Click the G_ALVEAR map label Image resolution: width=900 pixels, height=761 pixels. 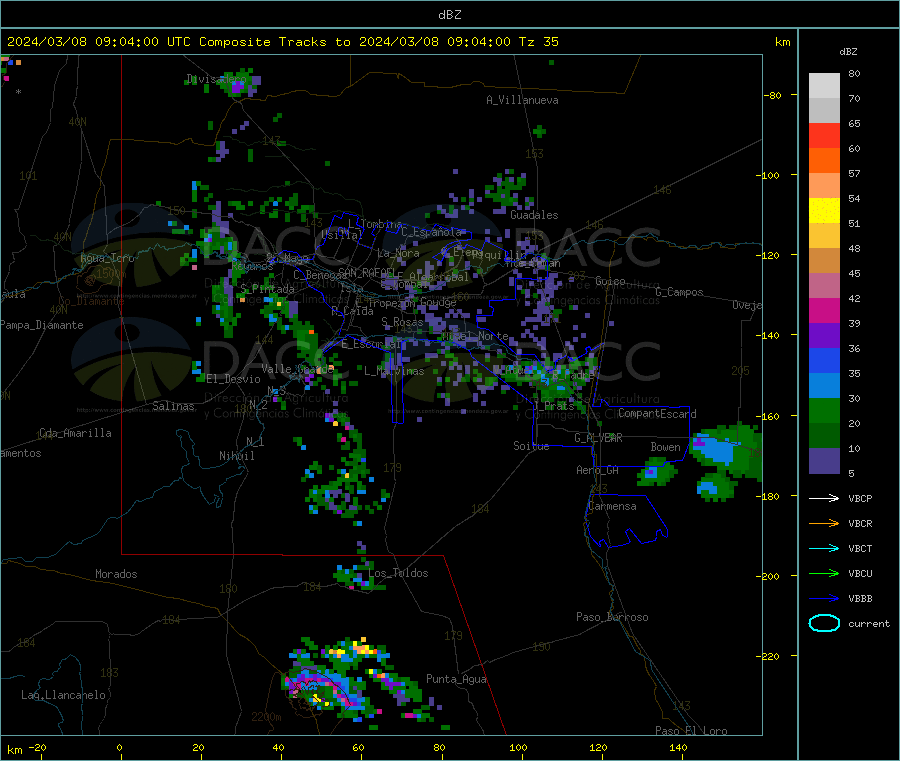598,438
